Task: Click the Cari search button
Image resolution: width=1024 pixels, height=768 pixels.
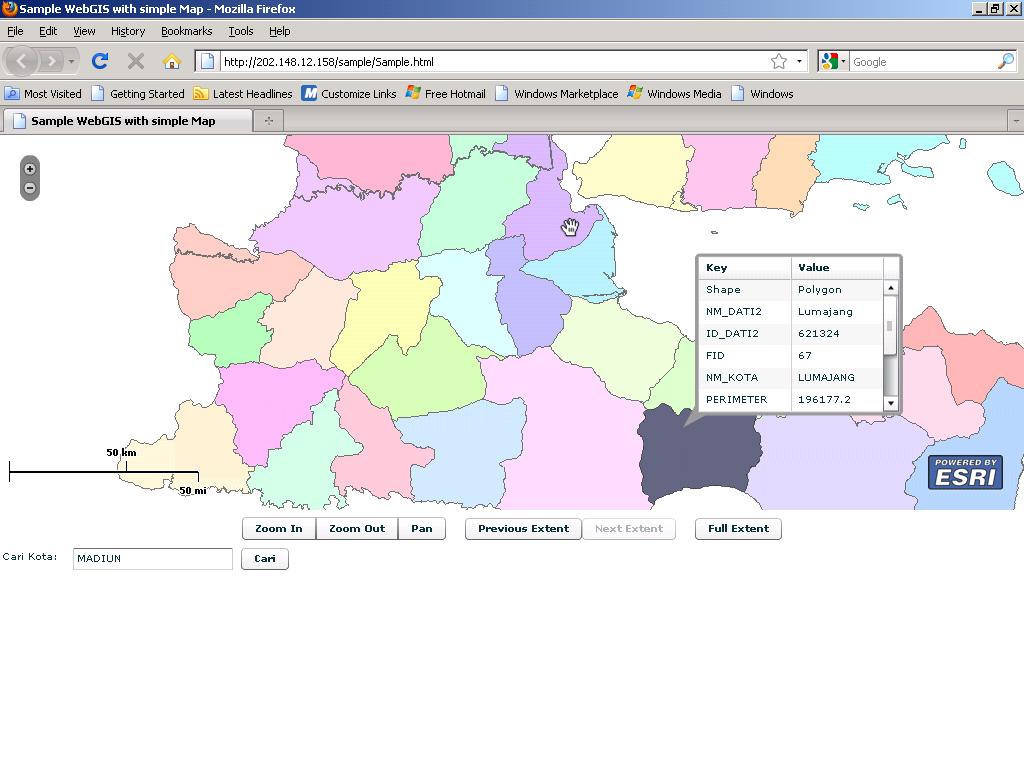Action: (x=264, y=558)
